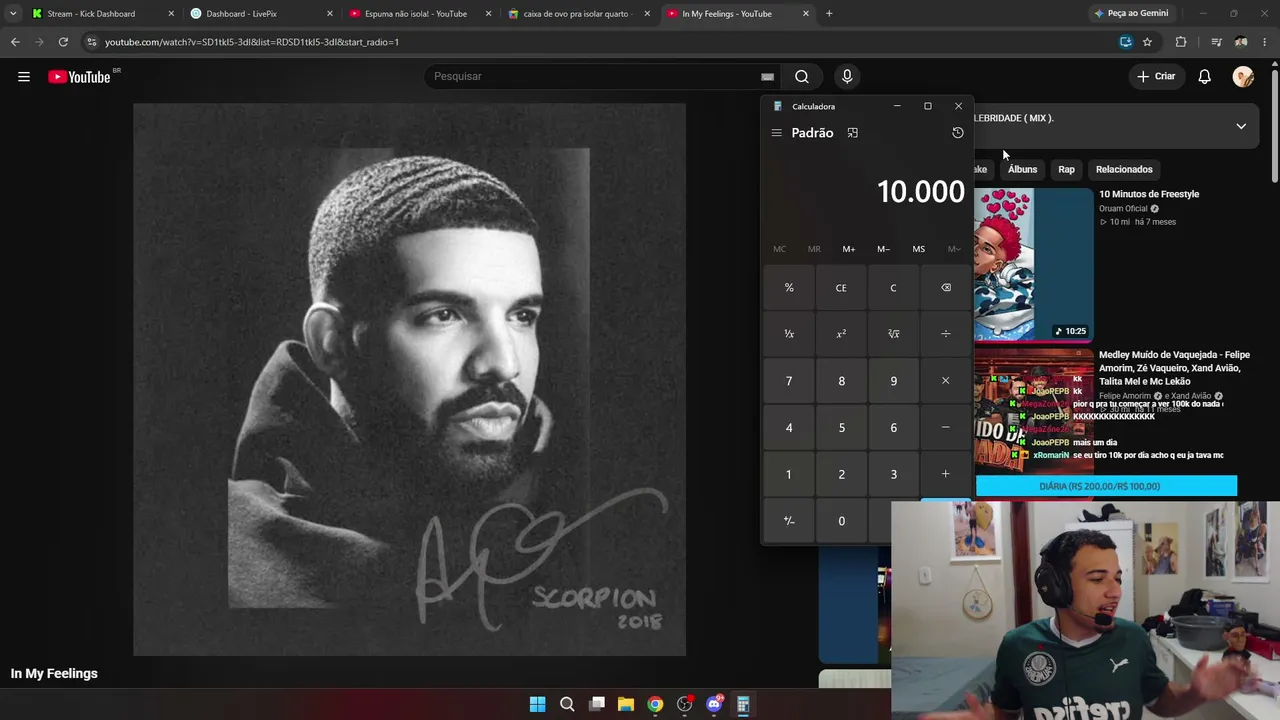Image resolution: width=1280 pixels, height=720 pixels.
Task: Open the Medley Muído de Vaquejada video title
Action: point(1174,368)
